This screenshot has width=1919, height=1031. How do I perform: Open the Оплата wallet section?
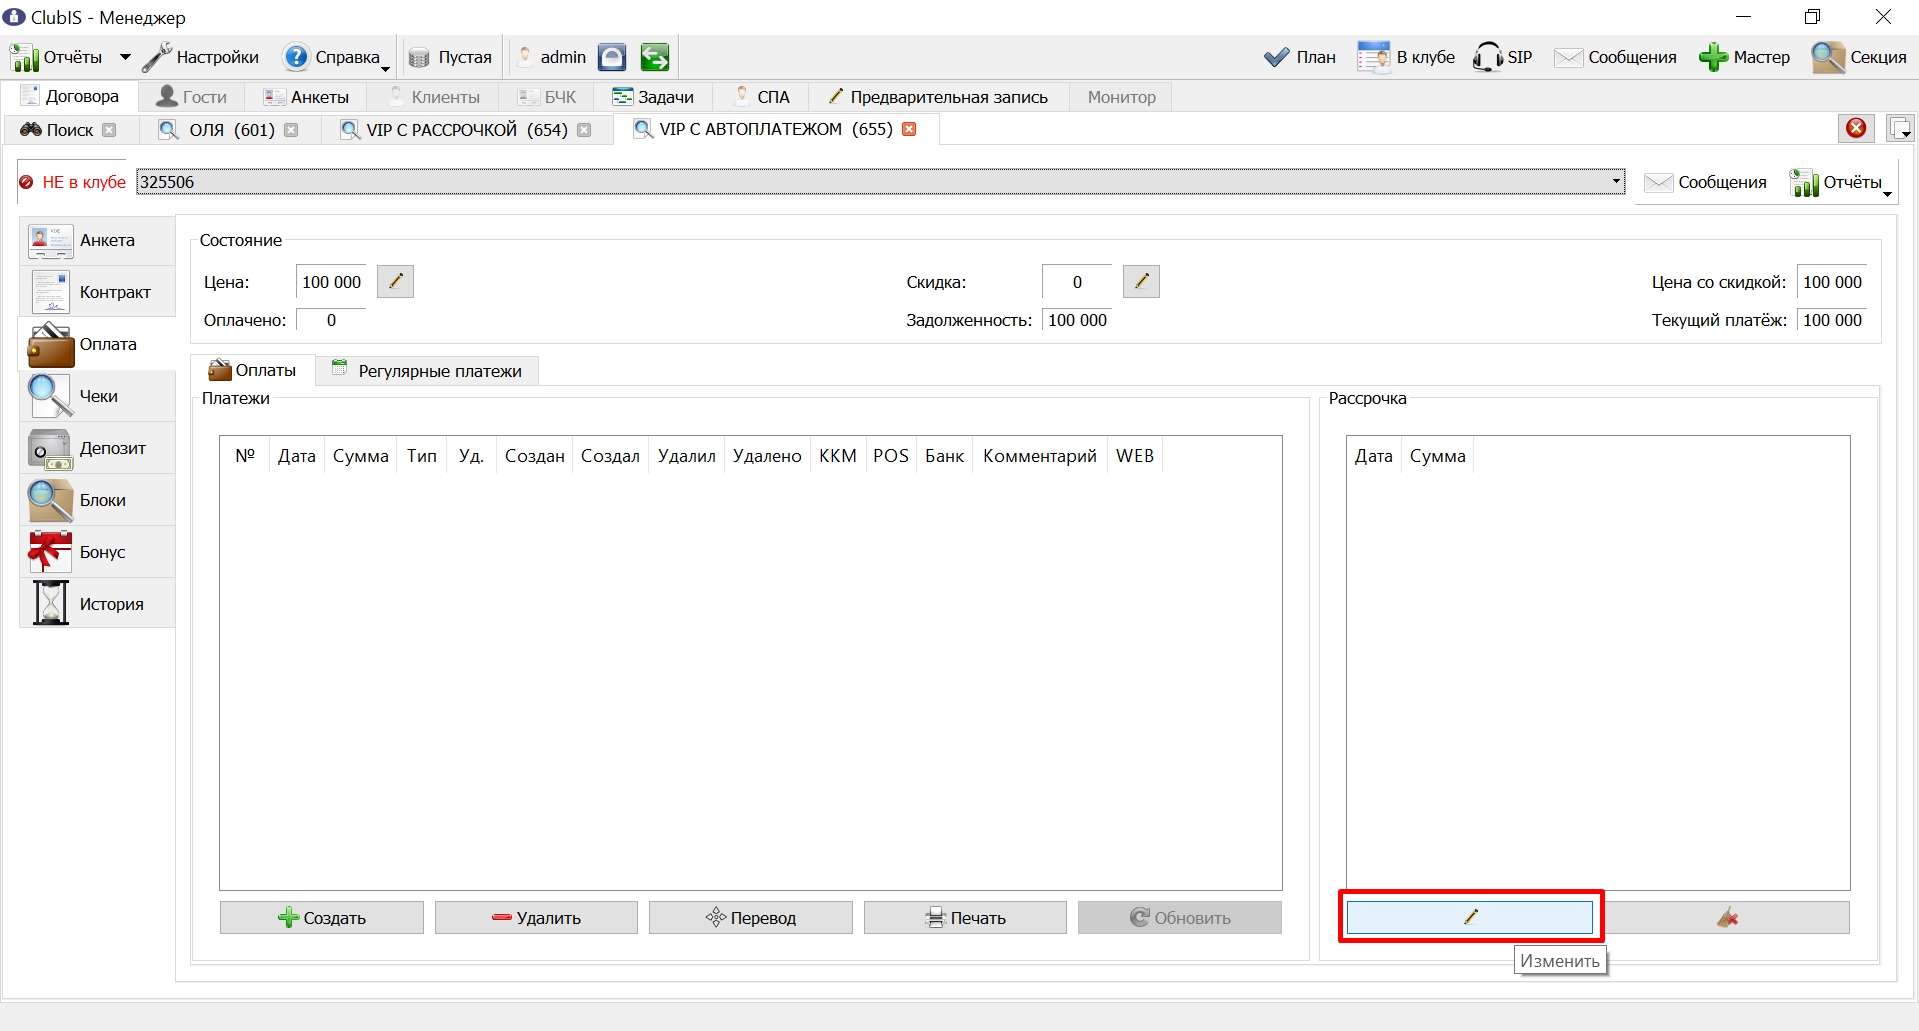[x=97, y=344]
